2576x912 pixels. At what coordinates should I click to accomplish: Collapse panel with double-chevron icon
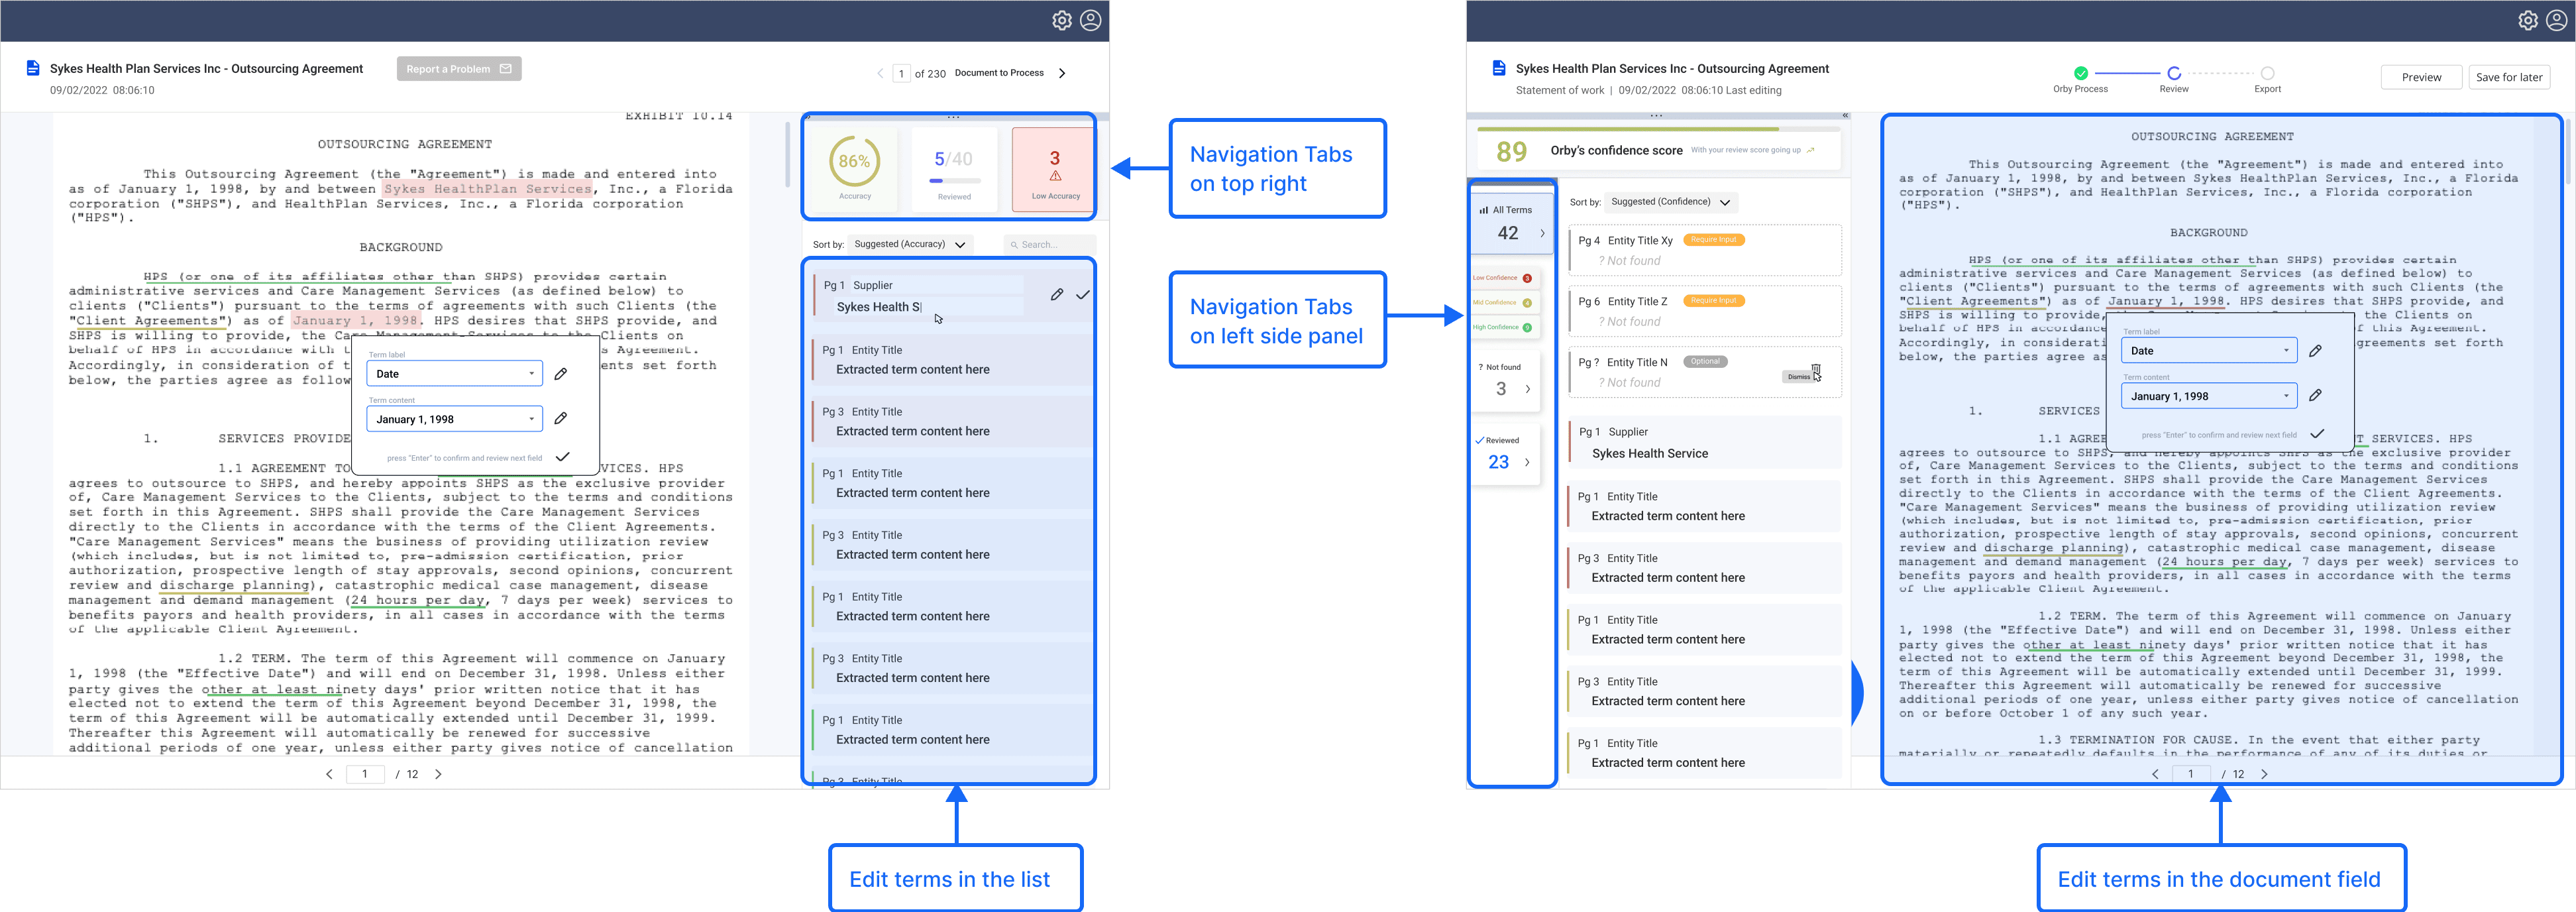point(1845,116)
